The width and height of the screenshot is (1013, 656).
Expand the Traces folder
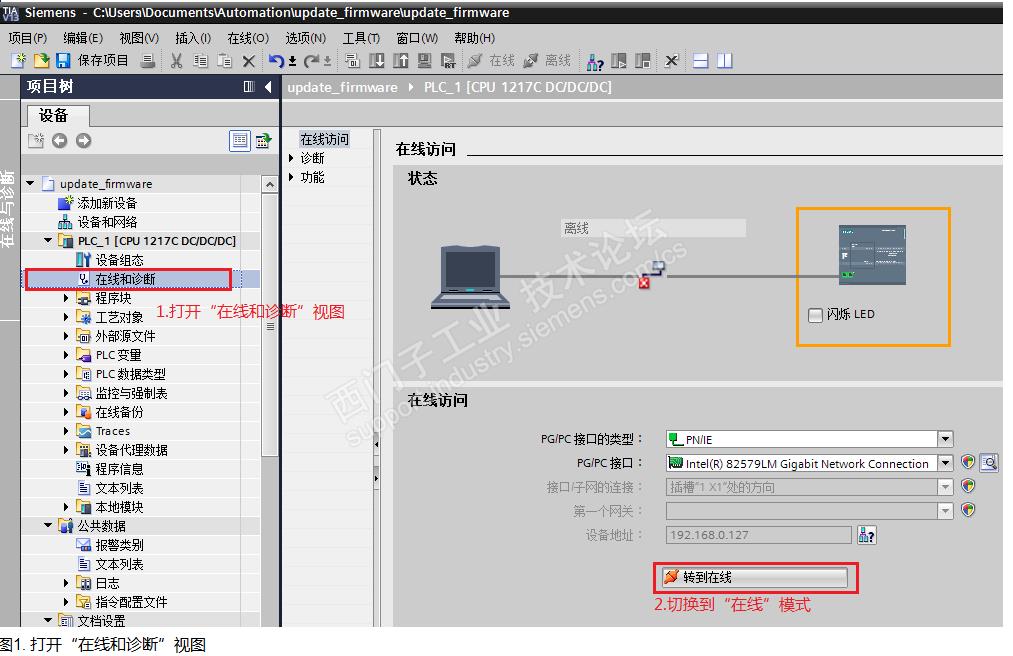pyautogui.click(x=66, y=430)
